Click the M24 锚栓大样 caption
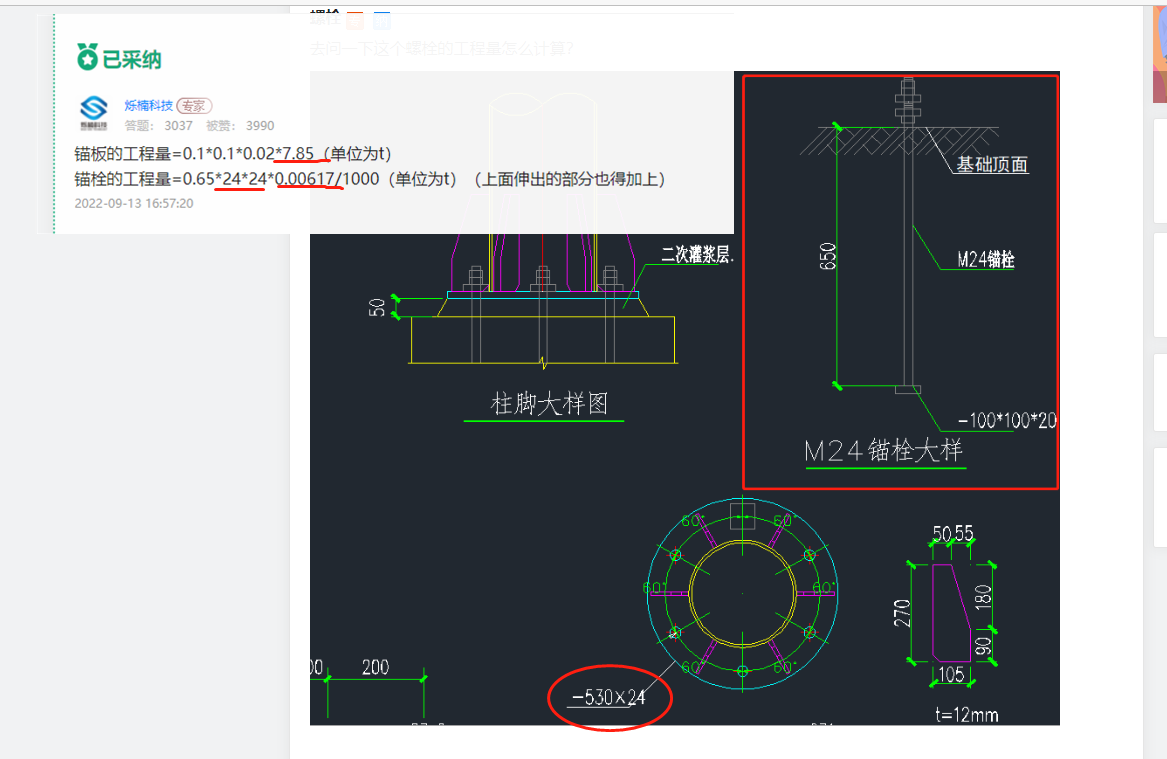Screen dimensions: 1167x759 [x=883, y=450]
